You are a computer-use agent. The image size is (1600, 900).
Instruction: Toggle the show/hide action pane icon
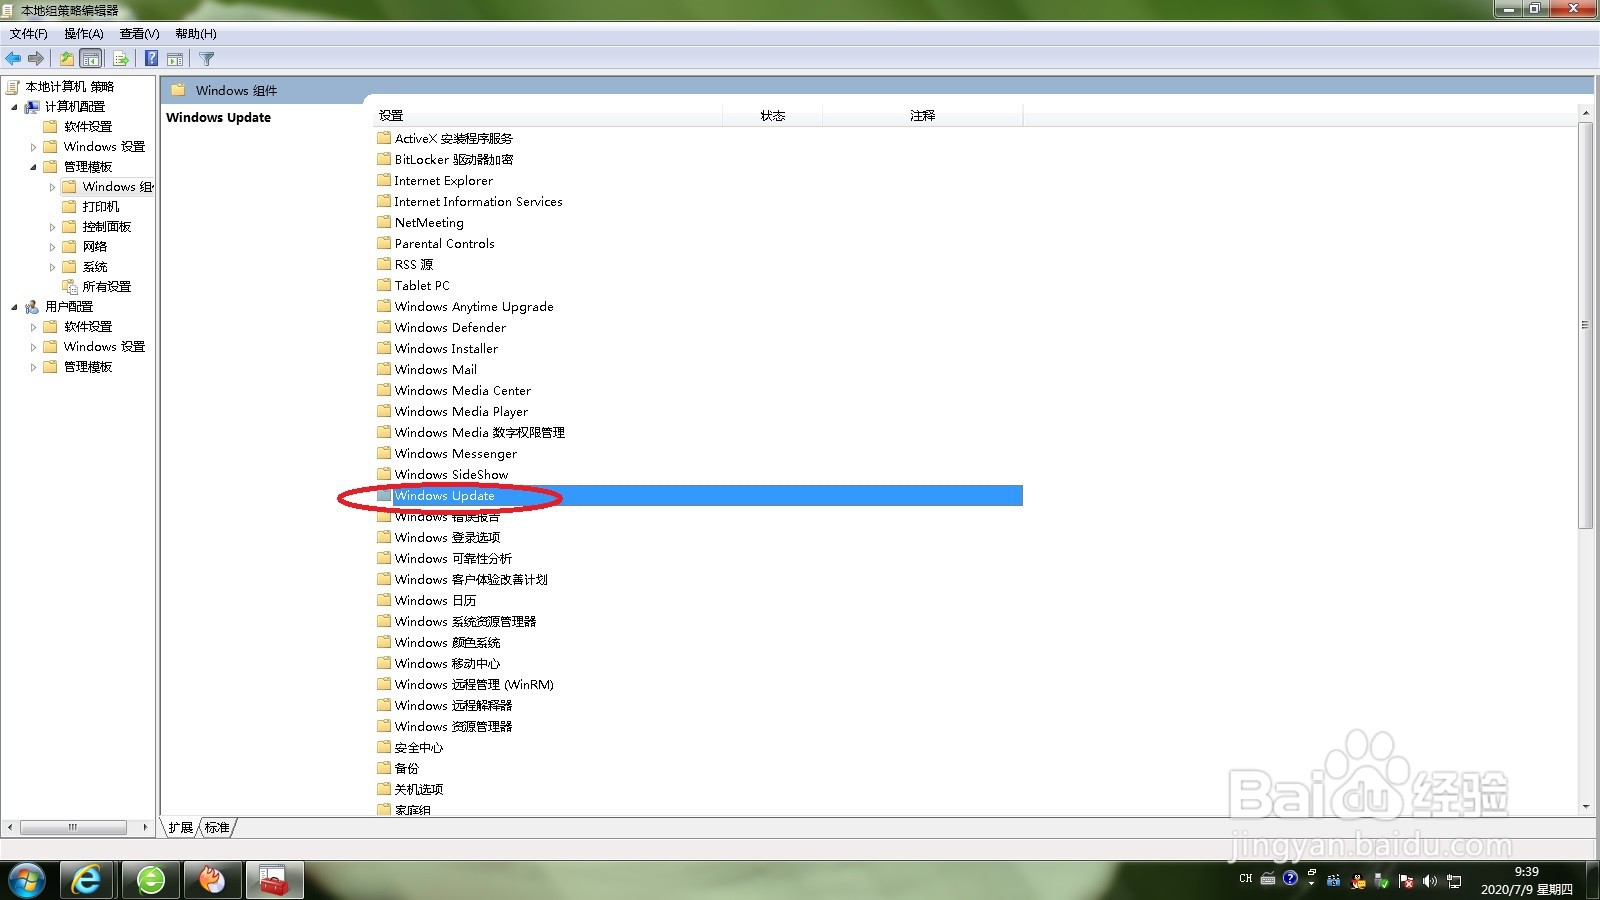(175, 59)
